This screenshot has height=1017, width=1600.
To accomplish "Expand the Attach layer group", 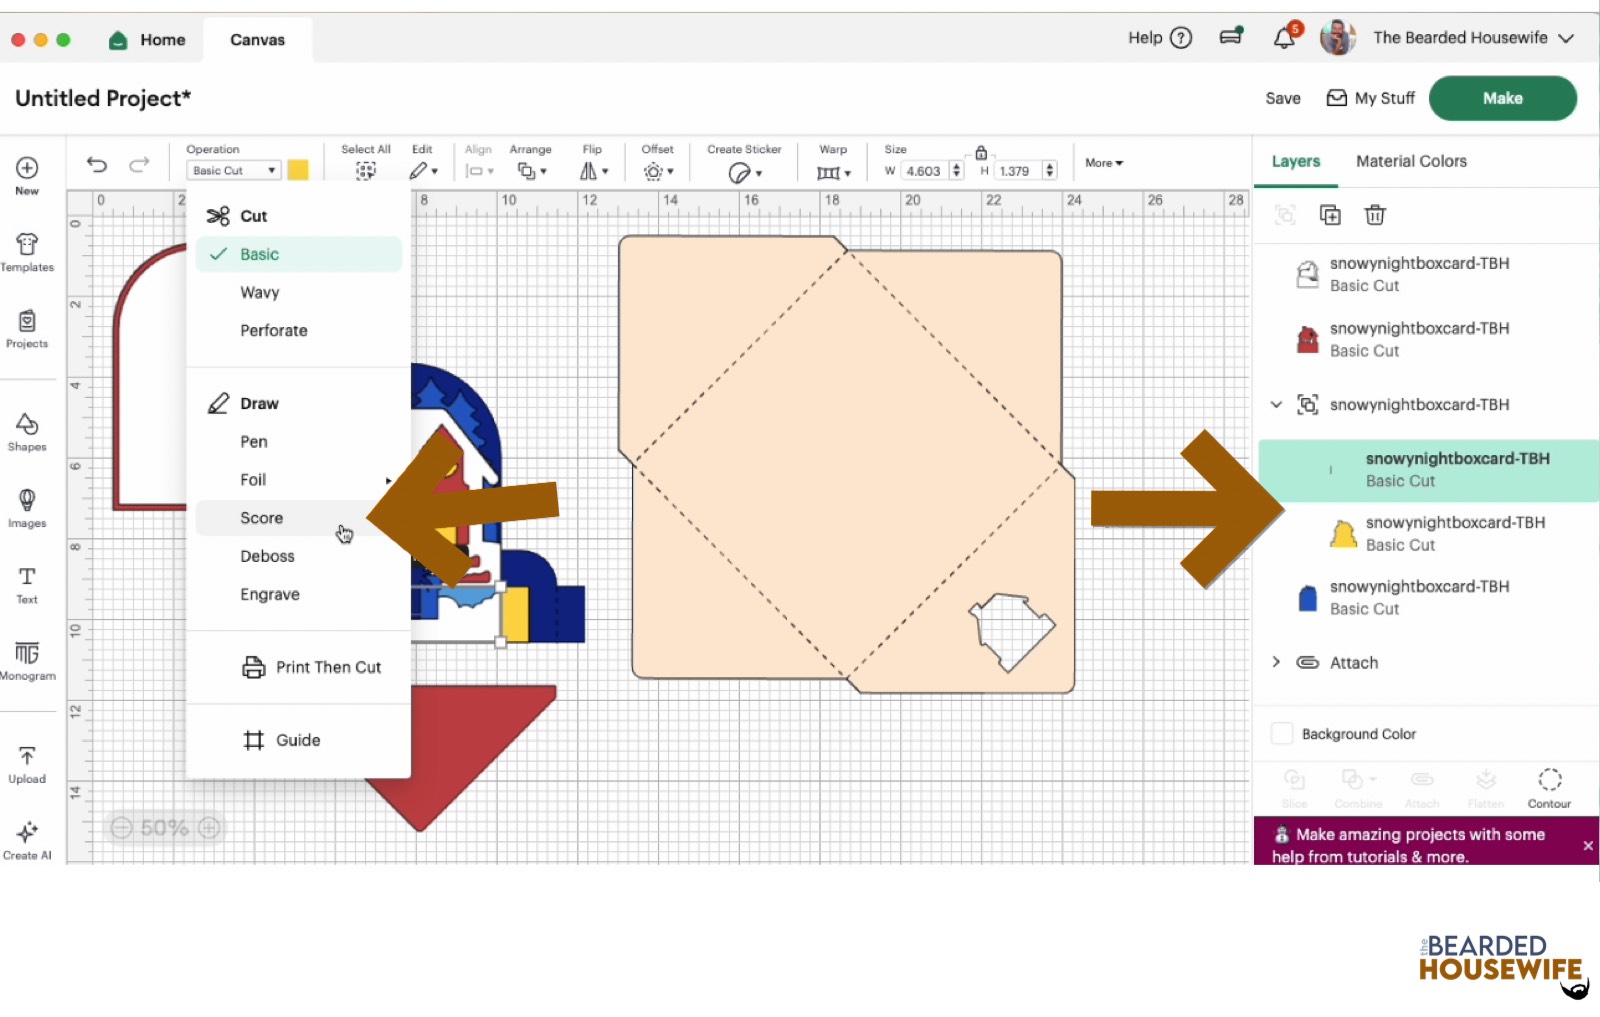I will pyautogui.click(x=1276, y=662).
